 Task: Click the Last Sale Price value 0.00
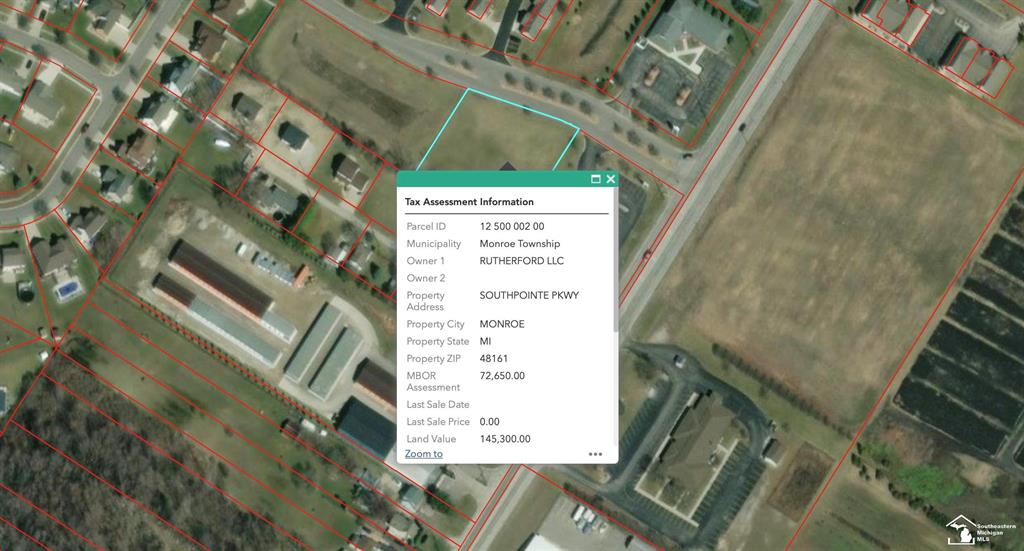coord(491,422)
